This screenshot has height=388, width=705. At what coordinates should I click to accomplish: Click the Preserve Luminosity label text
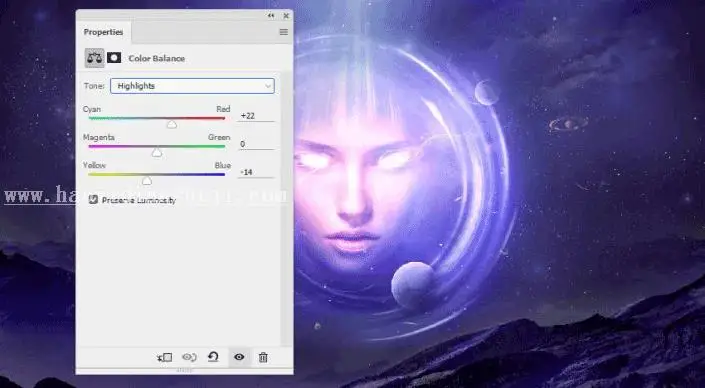point(139,201)
